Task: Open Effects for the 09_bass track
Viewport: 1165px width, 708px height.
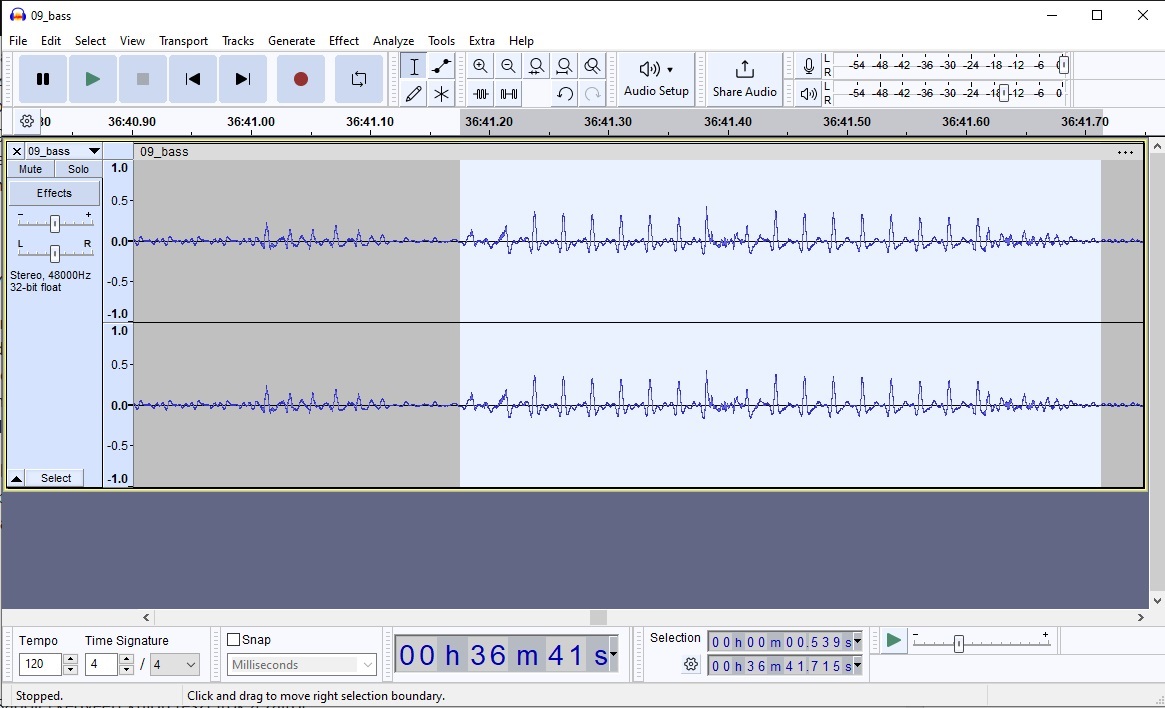Action: pyautogui.click(x=54, y=193)
